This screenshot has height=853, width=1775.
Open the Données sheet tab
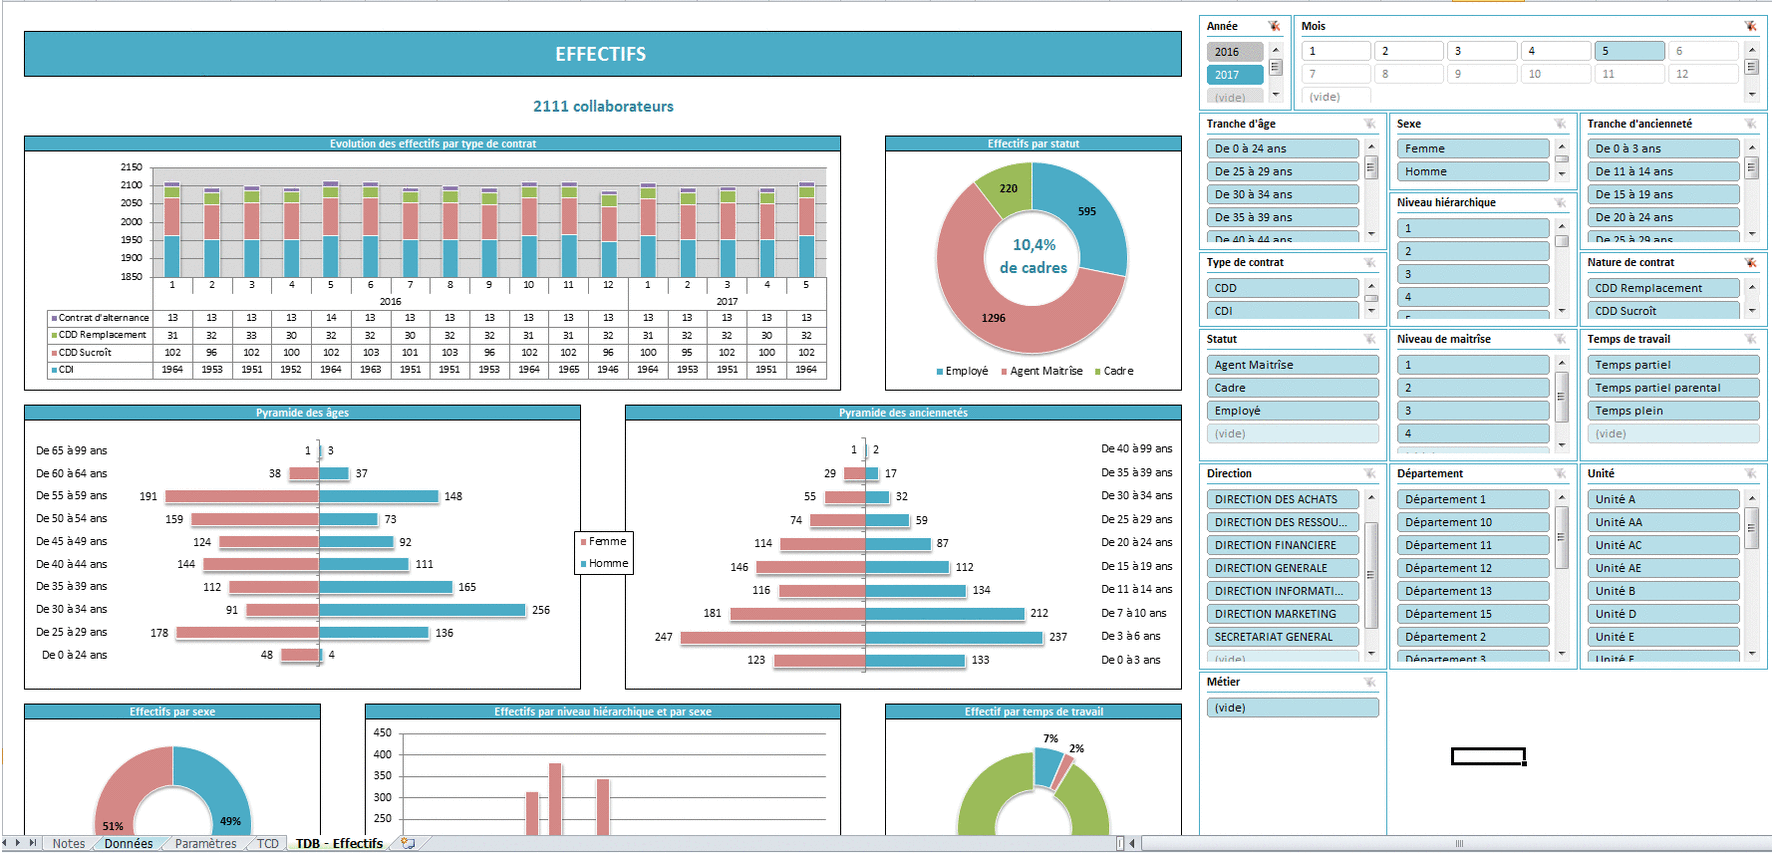point(129,844)
